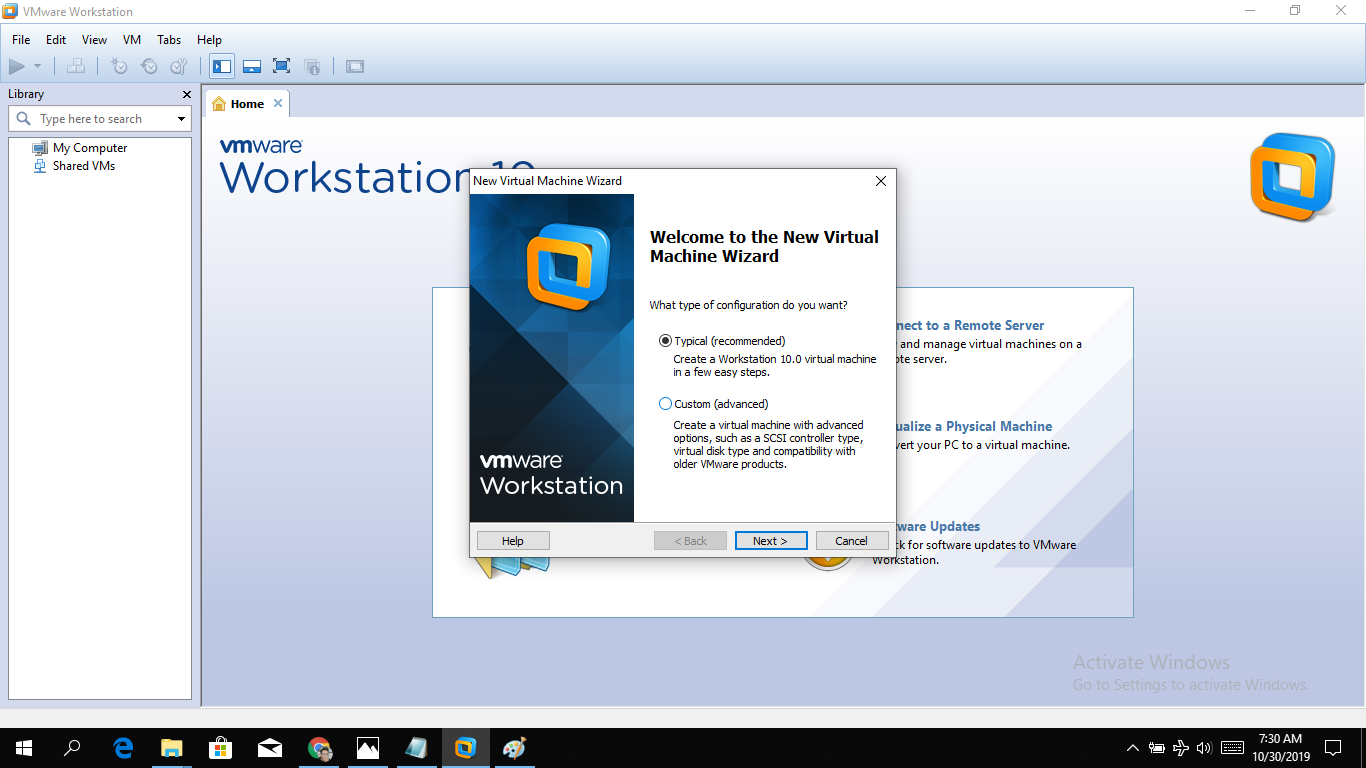Click the Software Updates link
This screenshot has width=1366, height=768.
pos(938,526)
